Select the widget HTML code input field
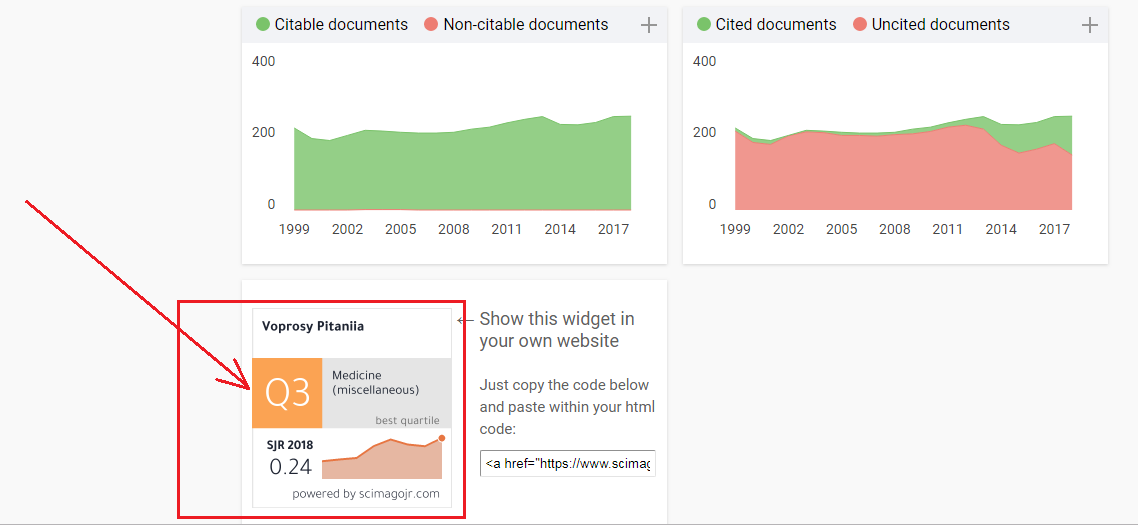The image size is (1138, 528). [568, 463]
